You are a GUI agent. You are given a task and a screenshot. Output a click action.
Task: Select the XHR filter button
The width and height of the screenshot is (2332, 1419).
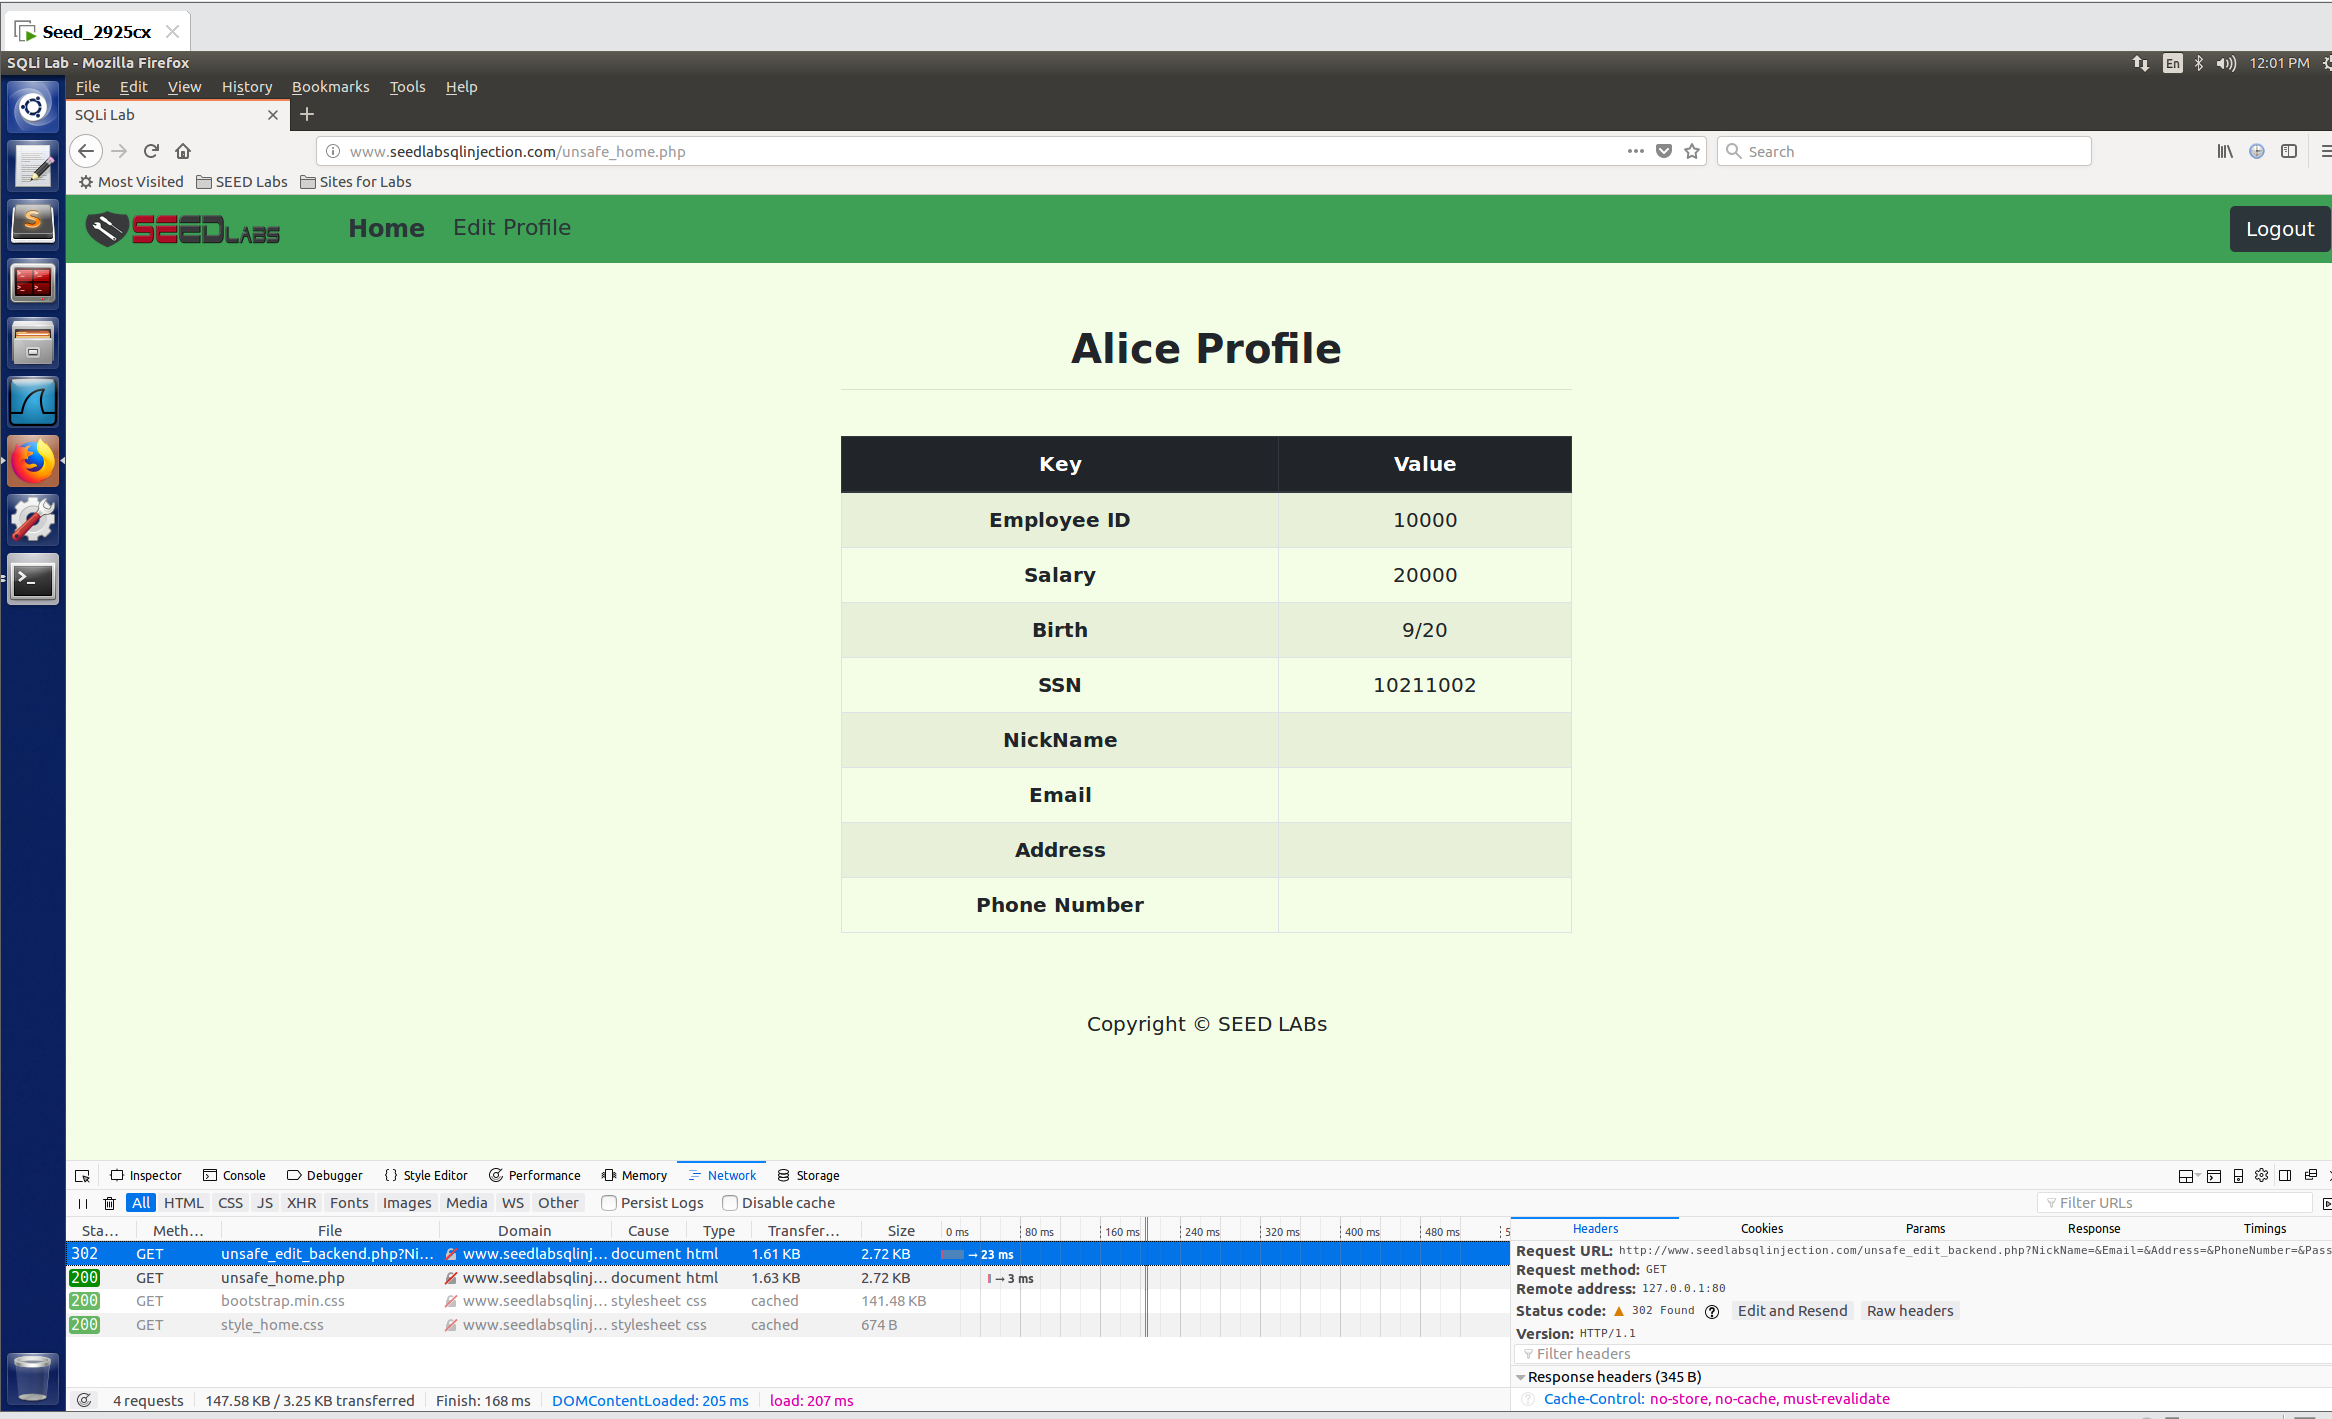point(300,1202)
